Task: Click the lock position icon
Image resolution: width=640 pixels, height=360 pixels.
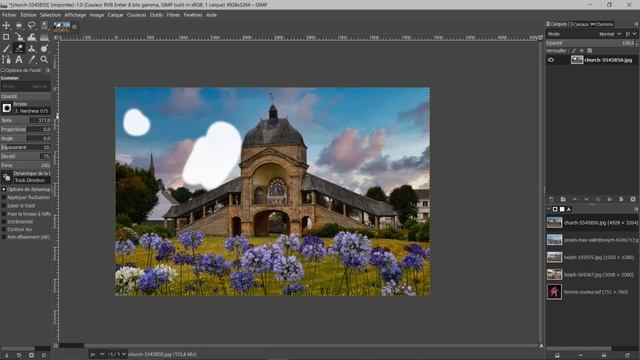Action: coord(582,51)
